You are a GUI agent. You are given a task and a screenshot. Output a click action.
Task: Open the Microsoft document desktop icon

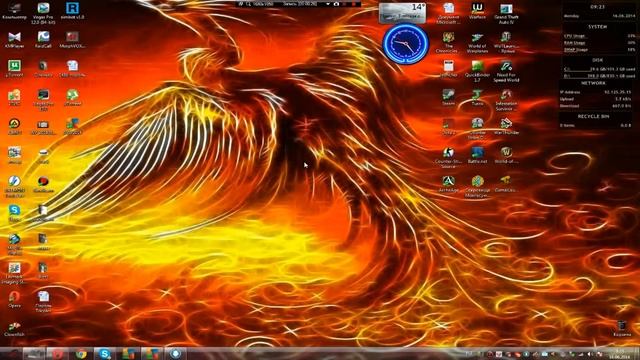point(448,13)
